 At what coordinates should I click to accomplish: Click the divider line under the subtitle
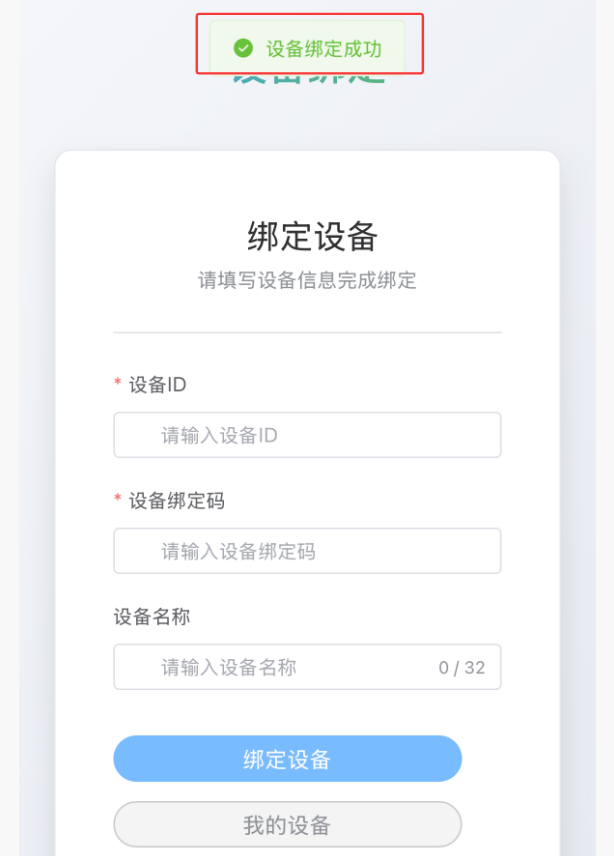pos(307,332)
